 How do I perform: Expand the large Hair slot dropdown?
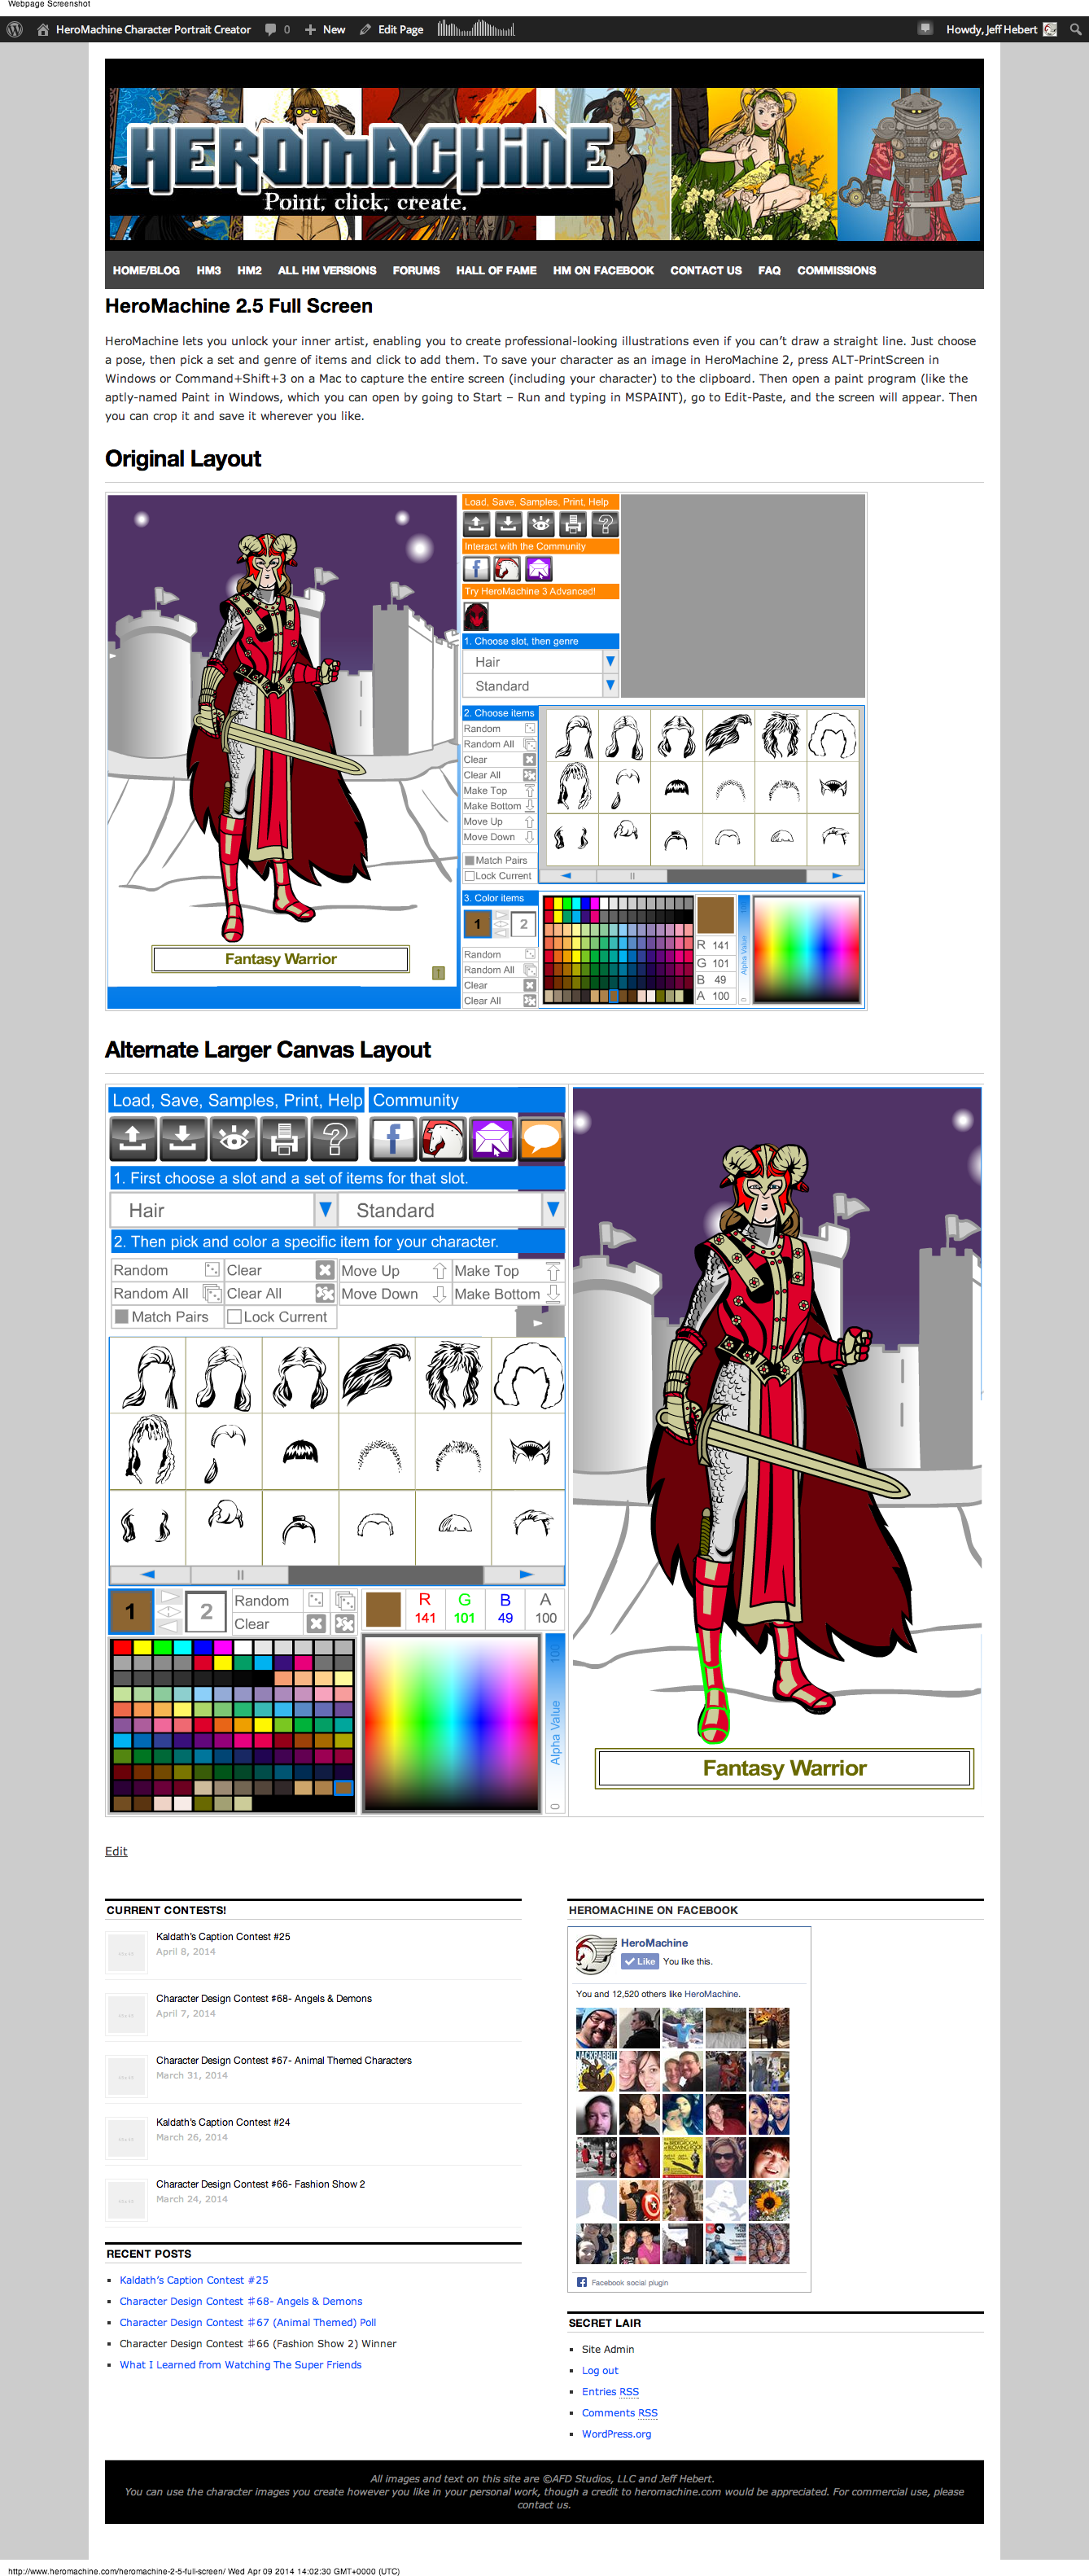(x=223, y=1210)
